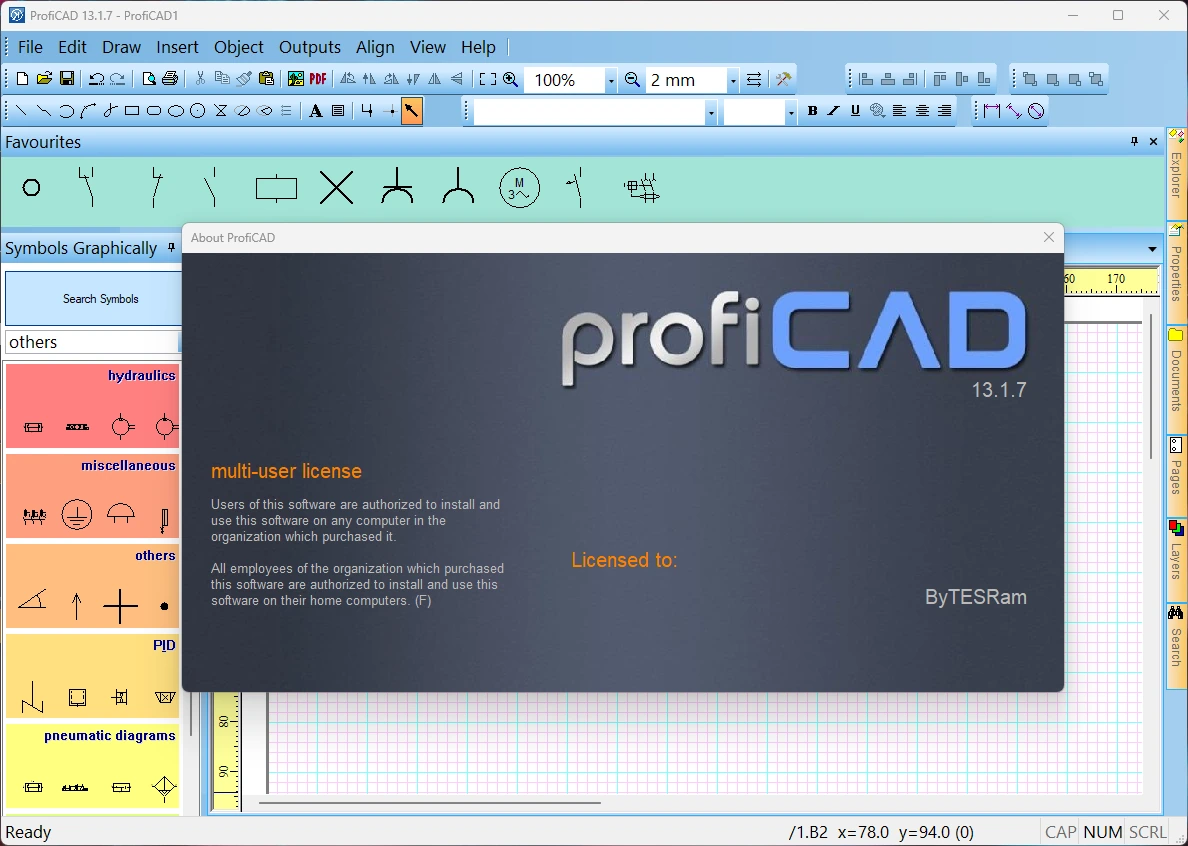Expand the document tabs dropdown arrow

(x=1152, y=249)
